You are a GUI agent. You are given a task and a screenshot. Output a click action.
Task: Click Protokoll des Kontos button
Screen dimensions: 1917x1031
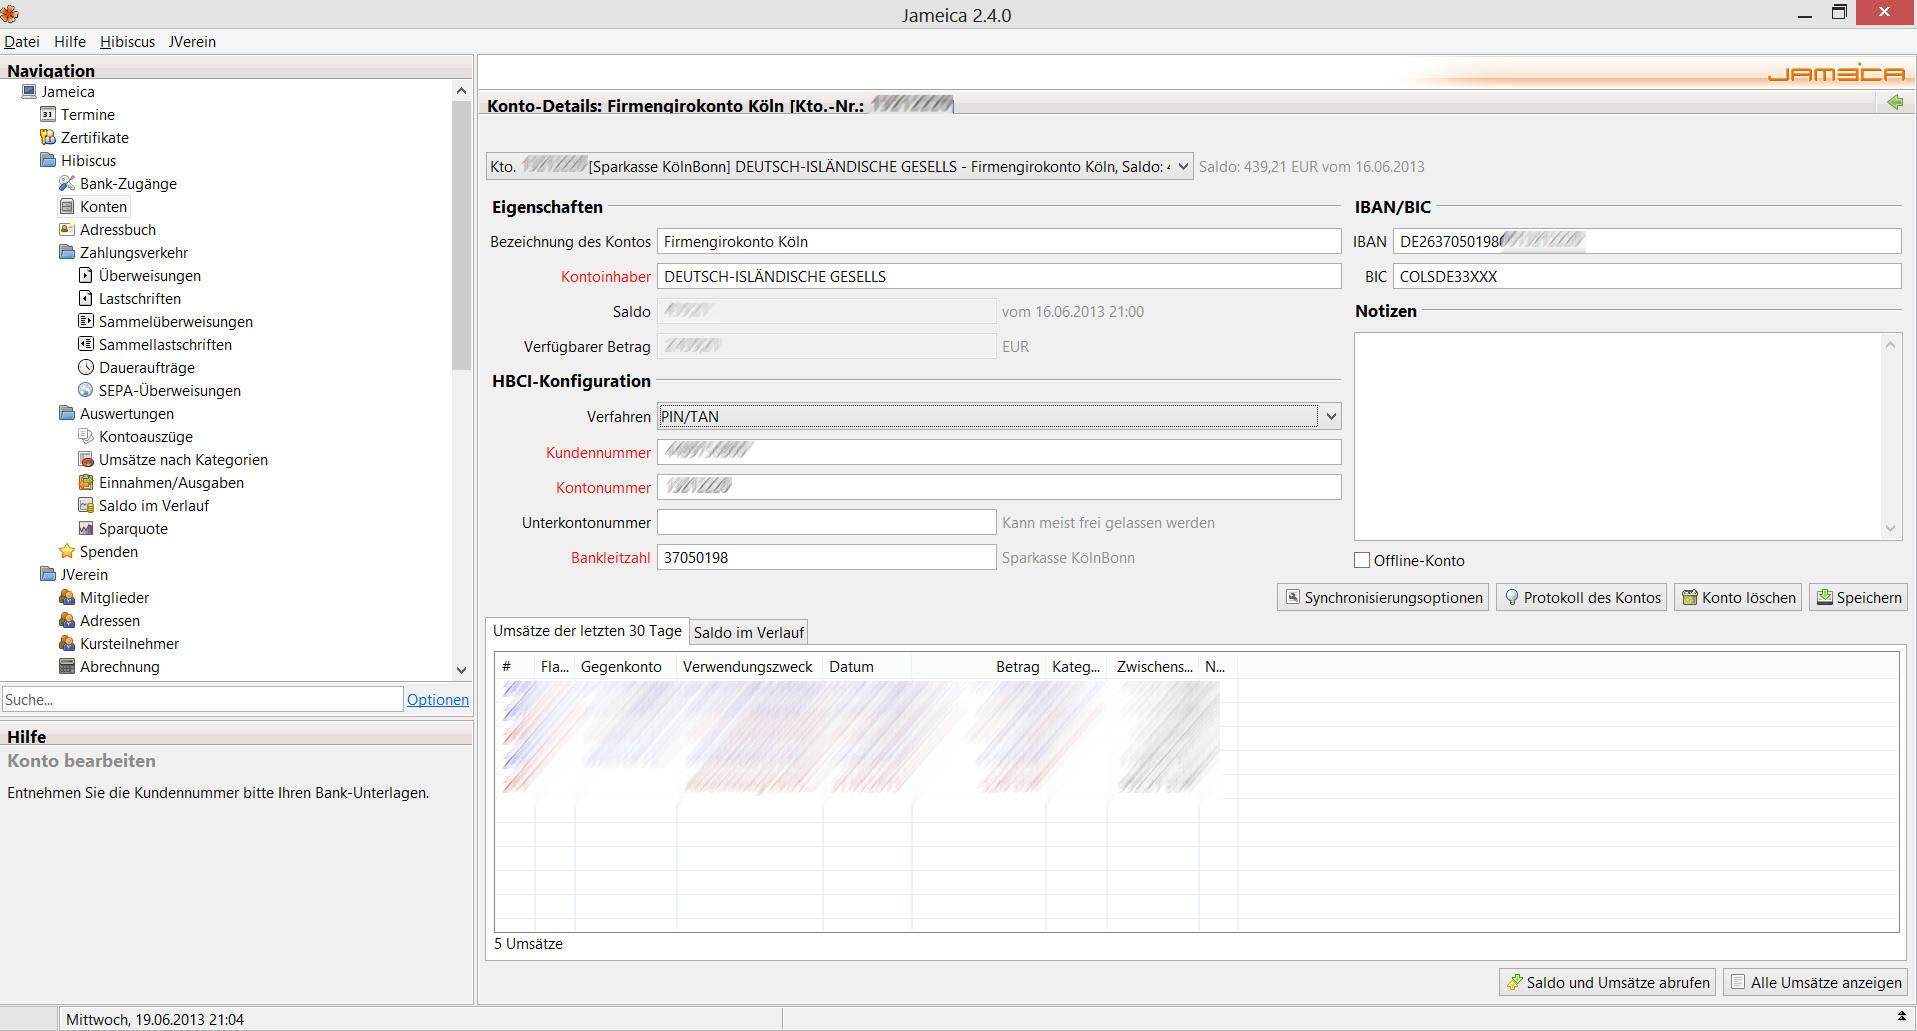point(1581,597)
